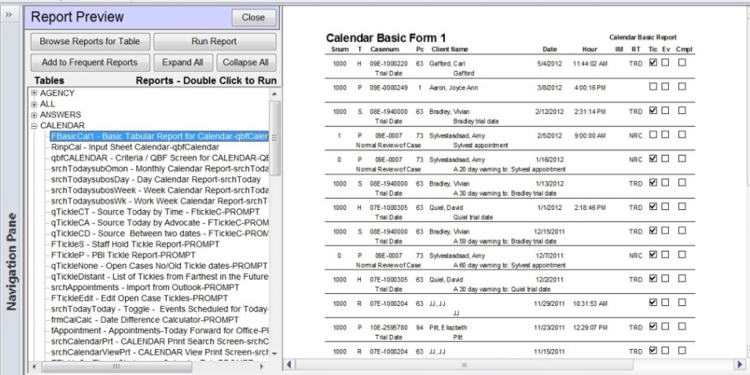
Task: Open Browse Reports for Table
Action: [x=90, y=42]
